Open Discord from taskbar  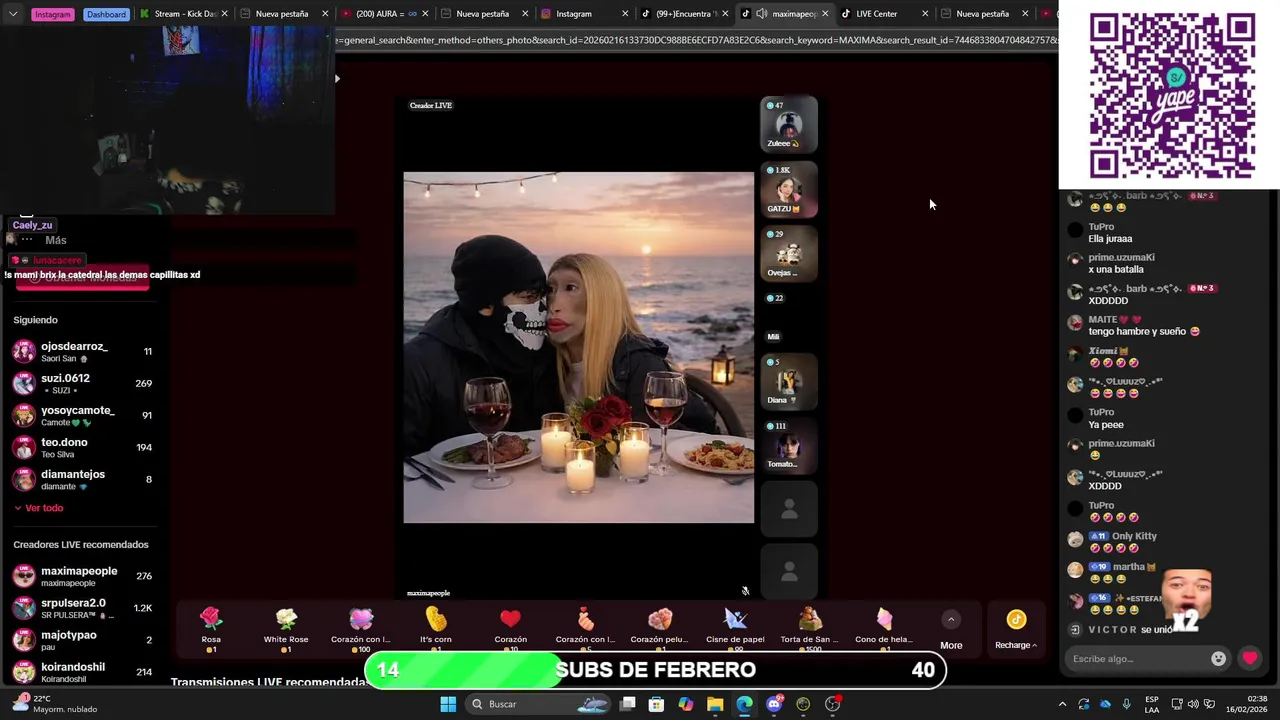[774, 704]
